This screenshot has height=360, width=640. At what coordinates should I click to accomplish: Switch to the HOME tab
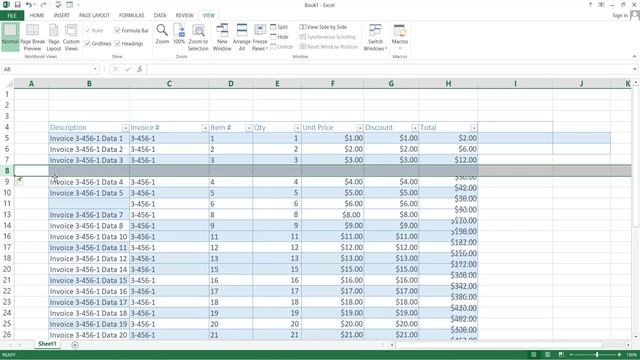[x=37, y=16]
